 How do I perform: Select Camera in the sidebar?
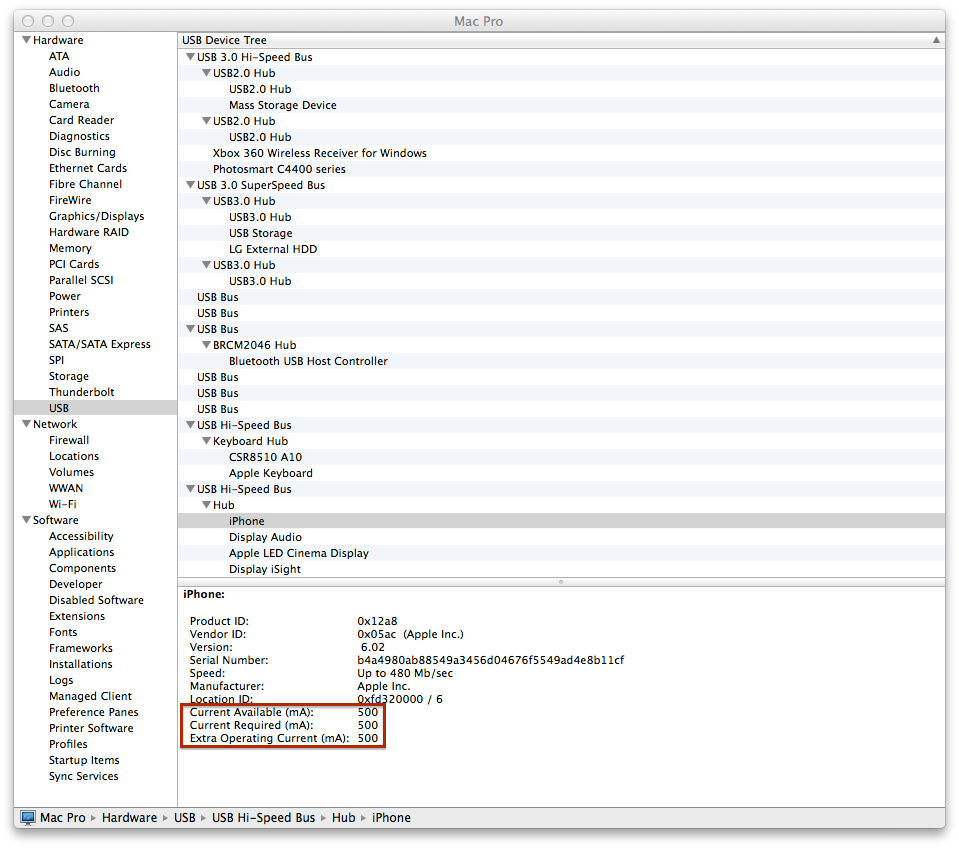point(69,104)
